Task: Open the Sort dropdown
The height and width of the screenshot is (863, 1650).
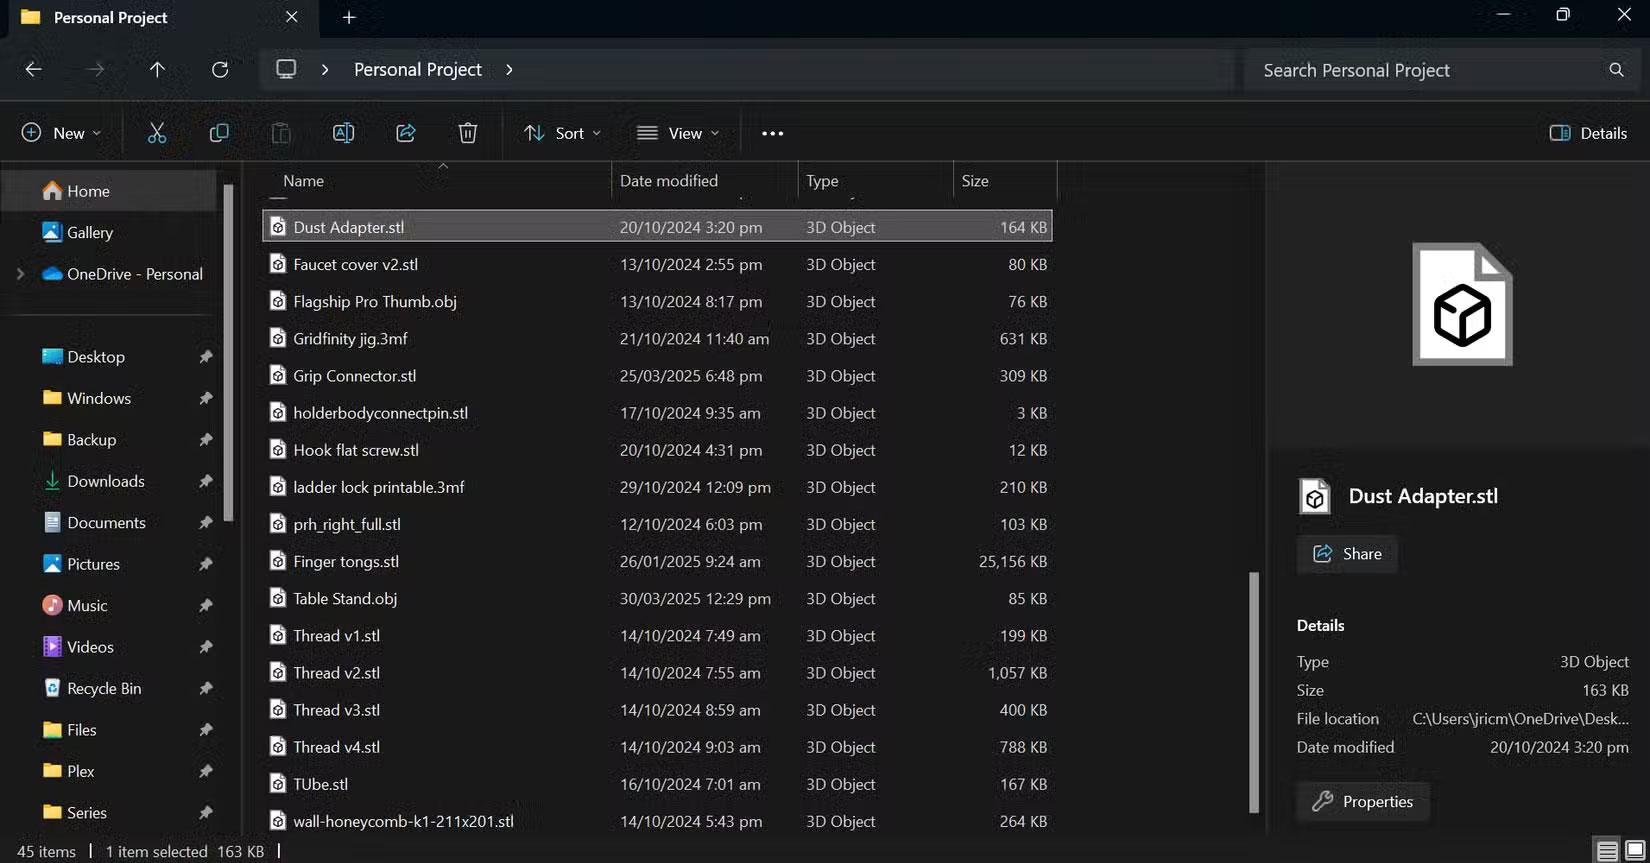Action: tap(563, 133)
